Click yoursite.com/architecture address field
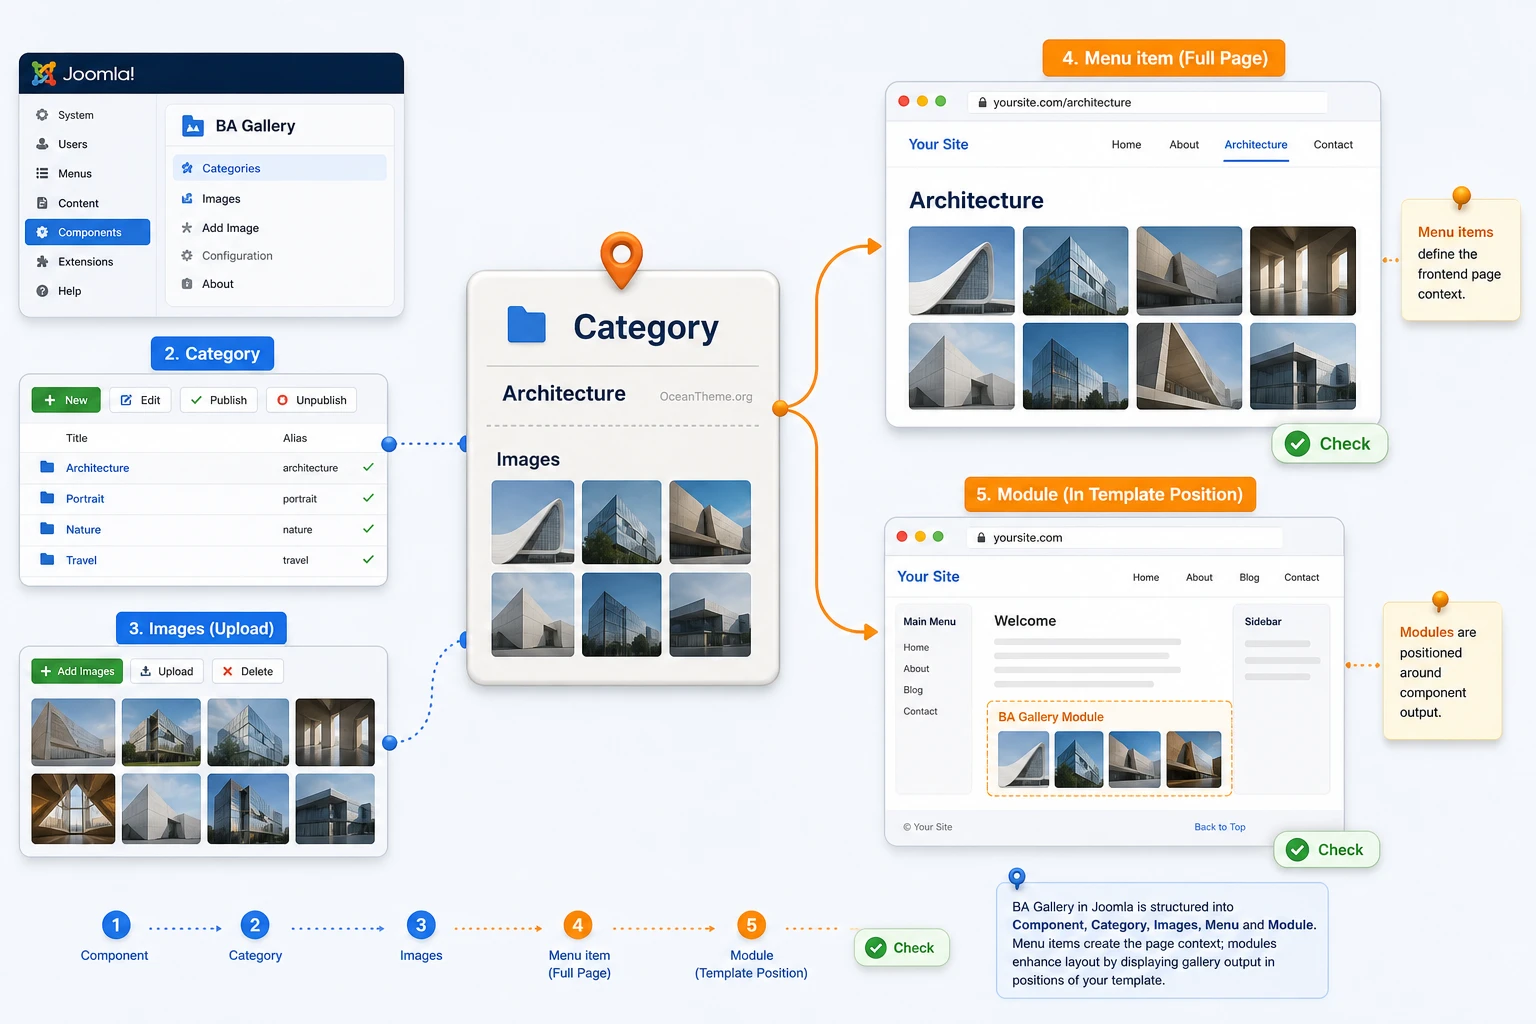1536x1024 pixels. 1147,102
